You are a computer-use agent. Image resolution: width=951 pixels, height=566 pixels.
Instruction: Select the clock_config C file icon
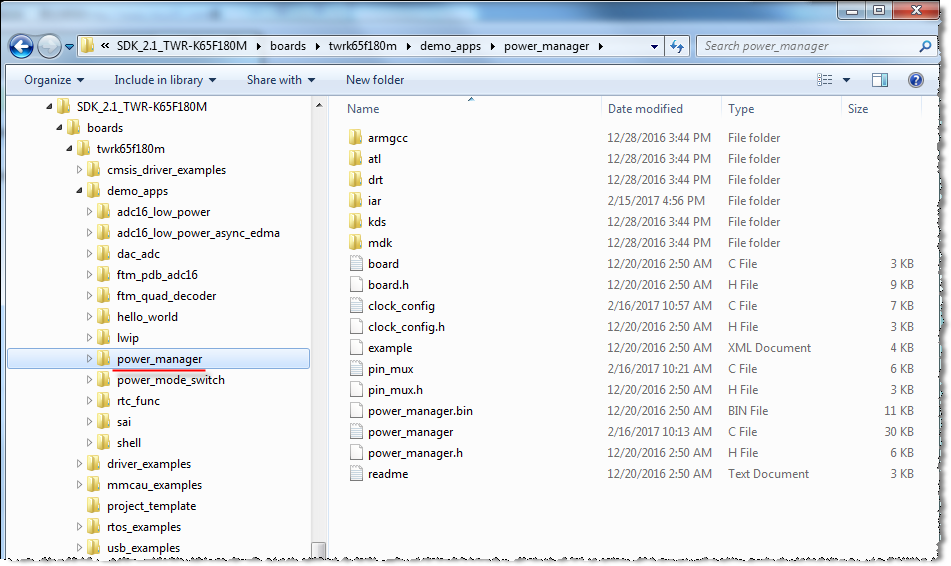point(356,306)
